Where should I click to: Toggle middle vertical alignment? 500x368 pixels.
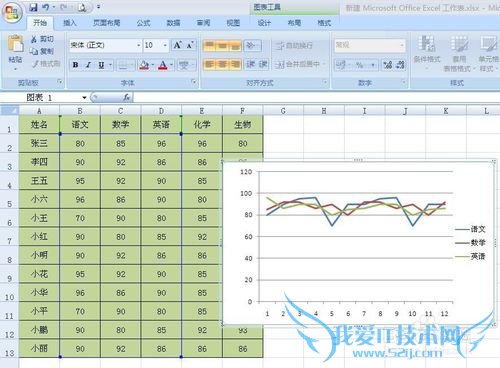tap(222, 45)
